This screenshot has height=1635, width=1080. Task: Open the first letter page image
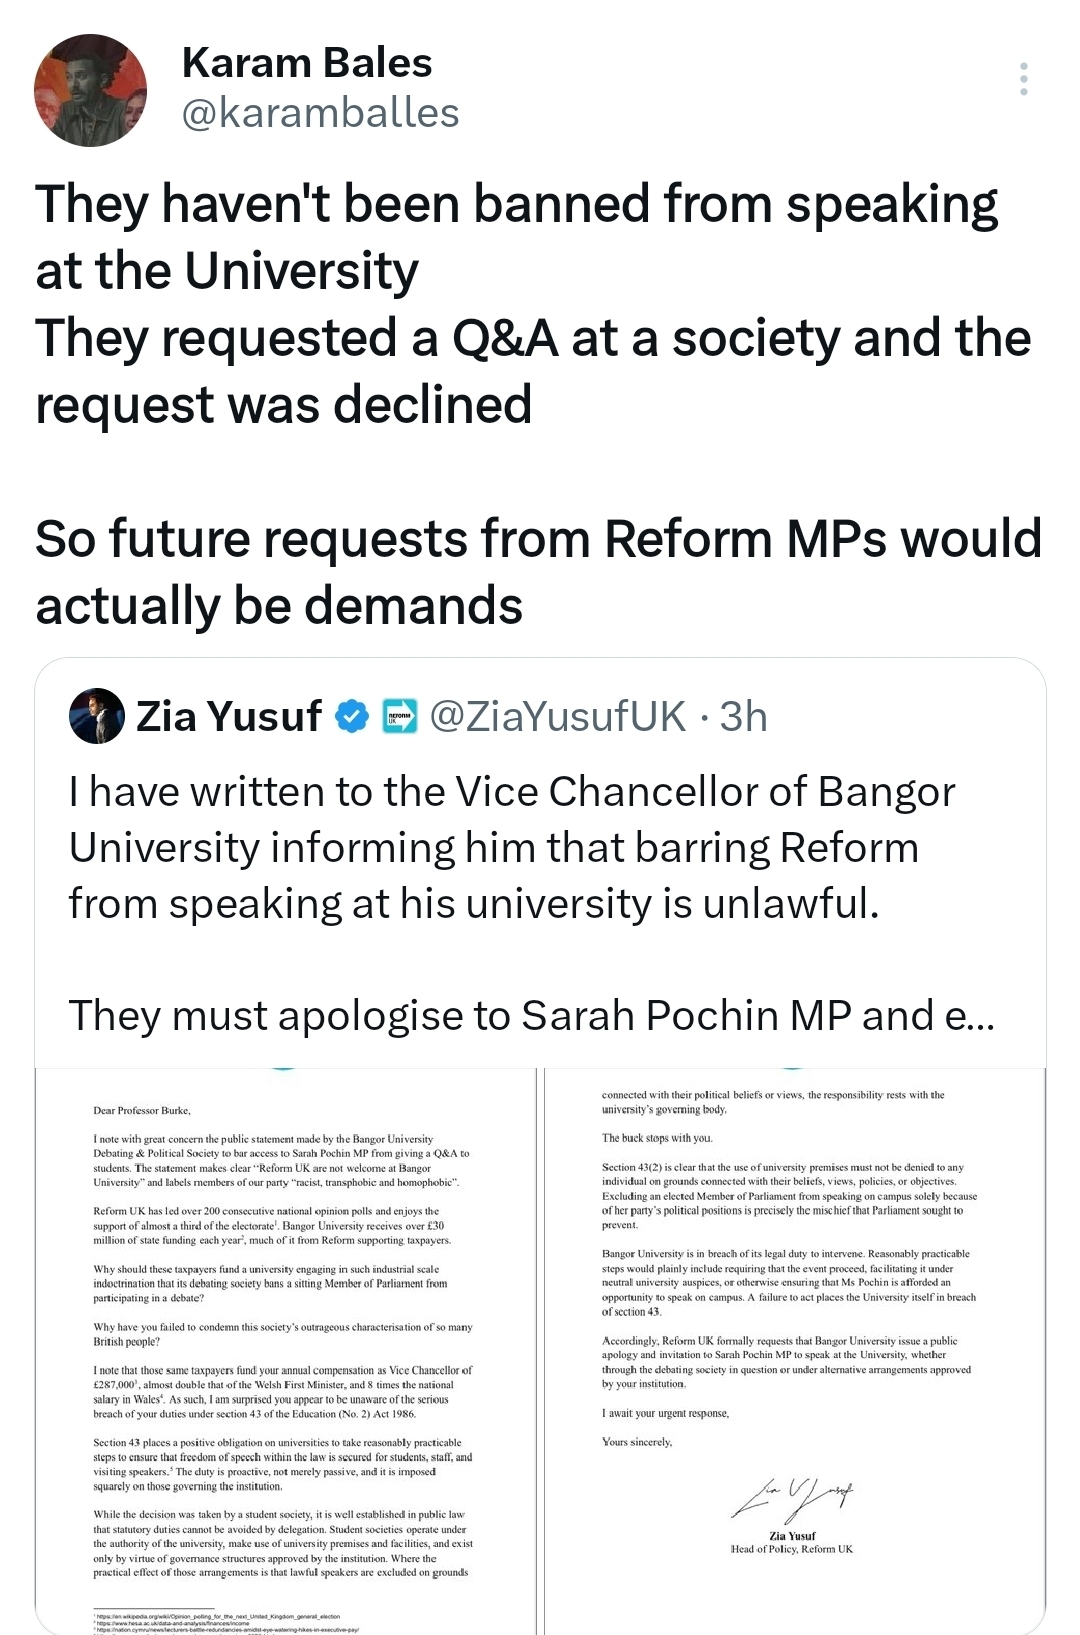click(284, 1350)
